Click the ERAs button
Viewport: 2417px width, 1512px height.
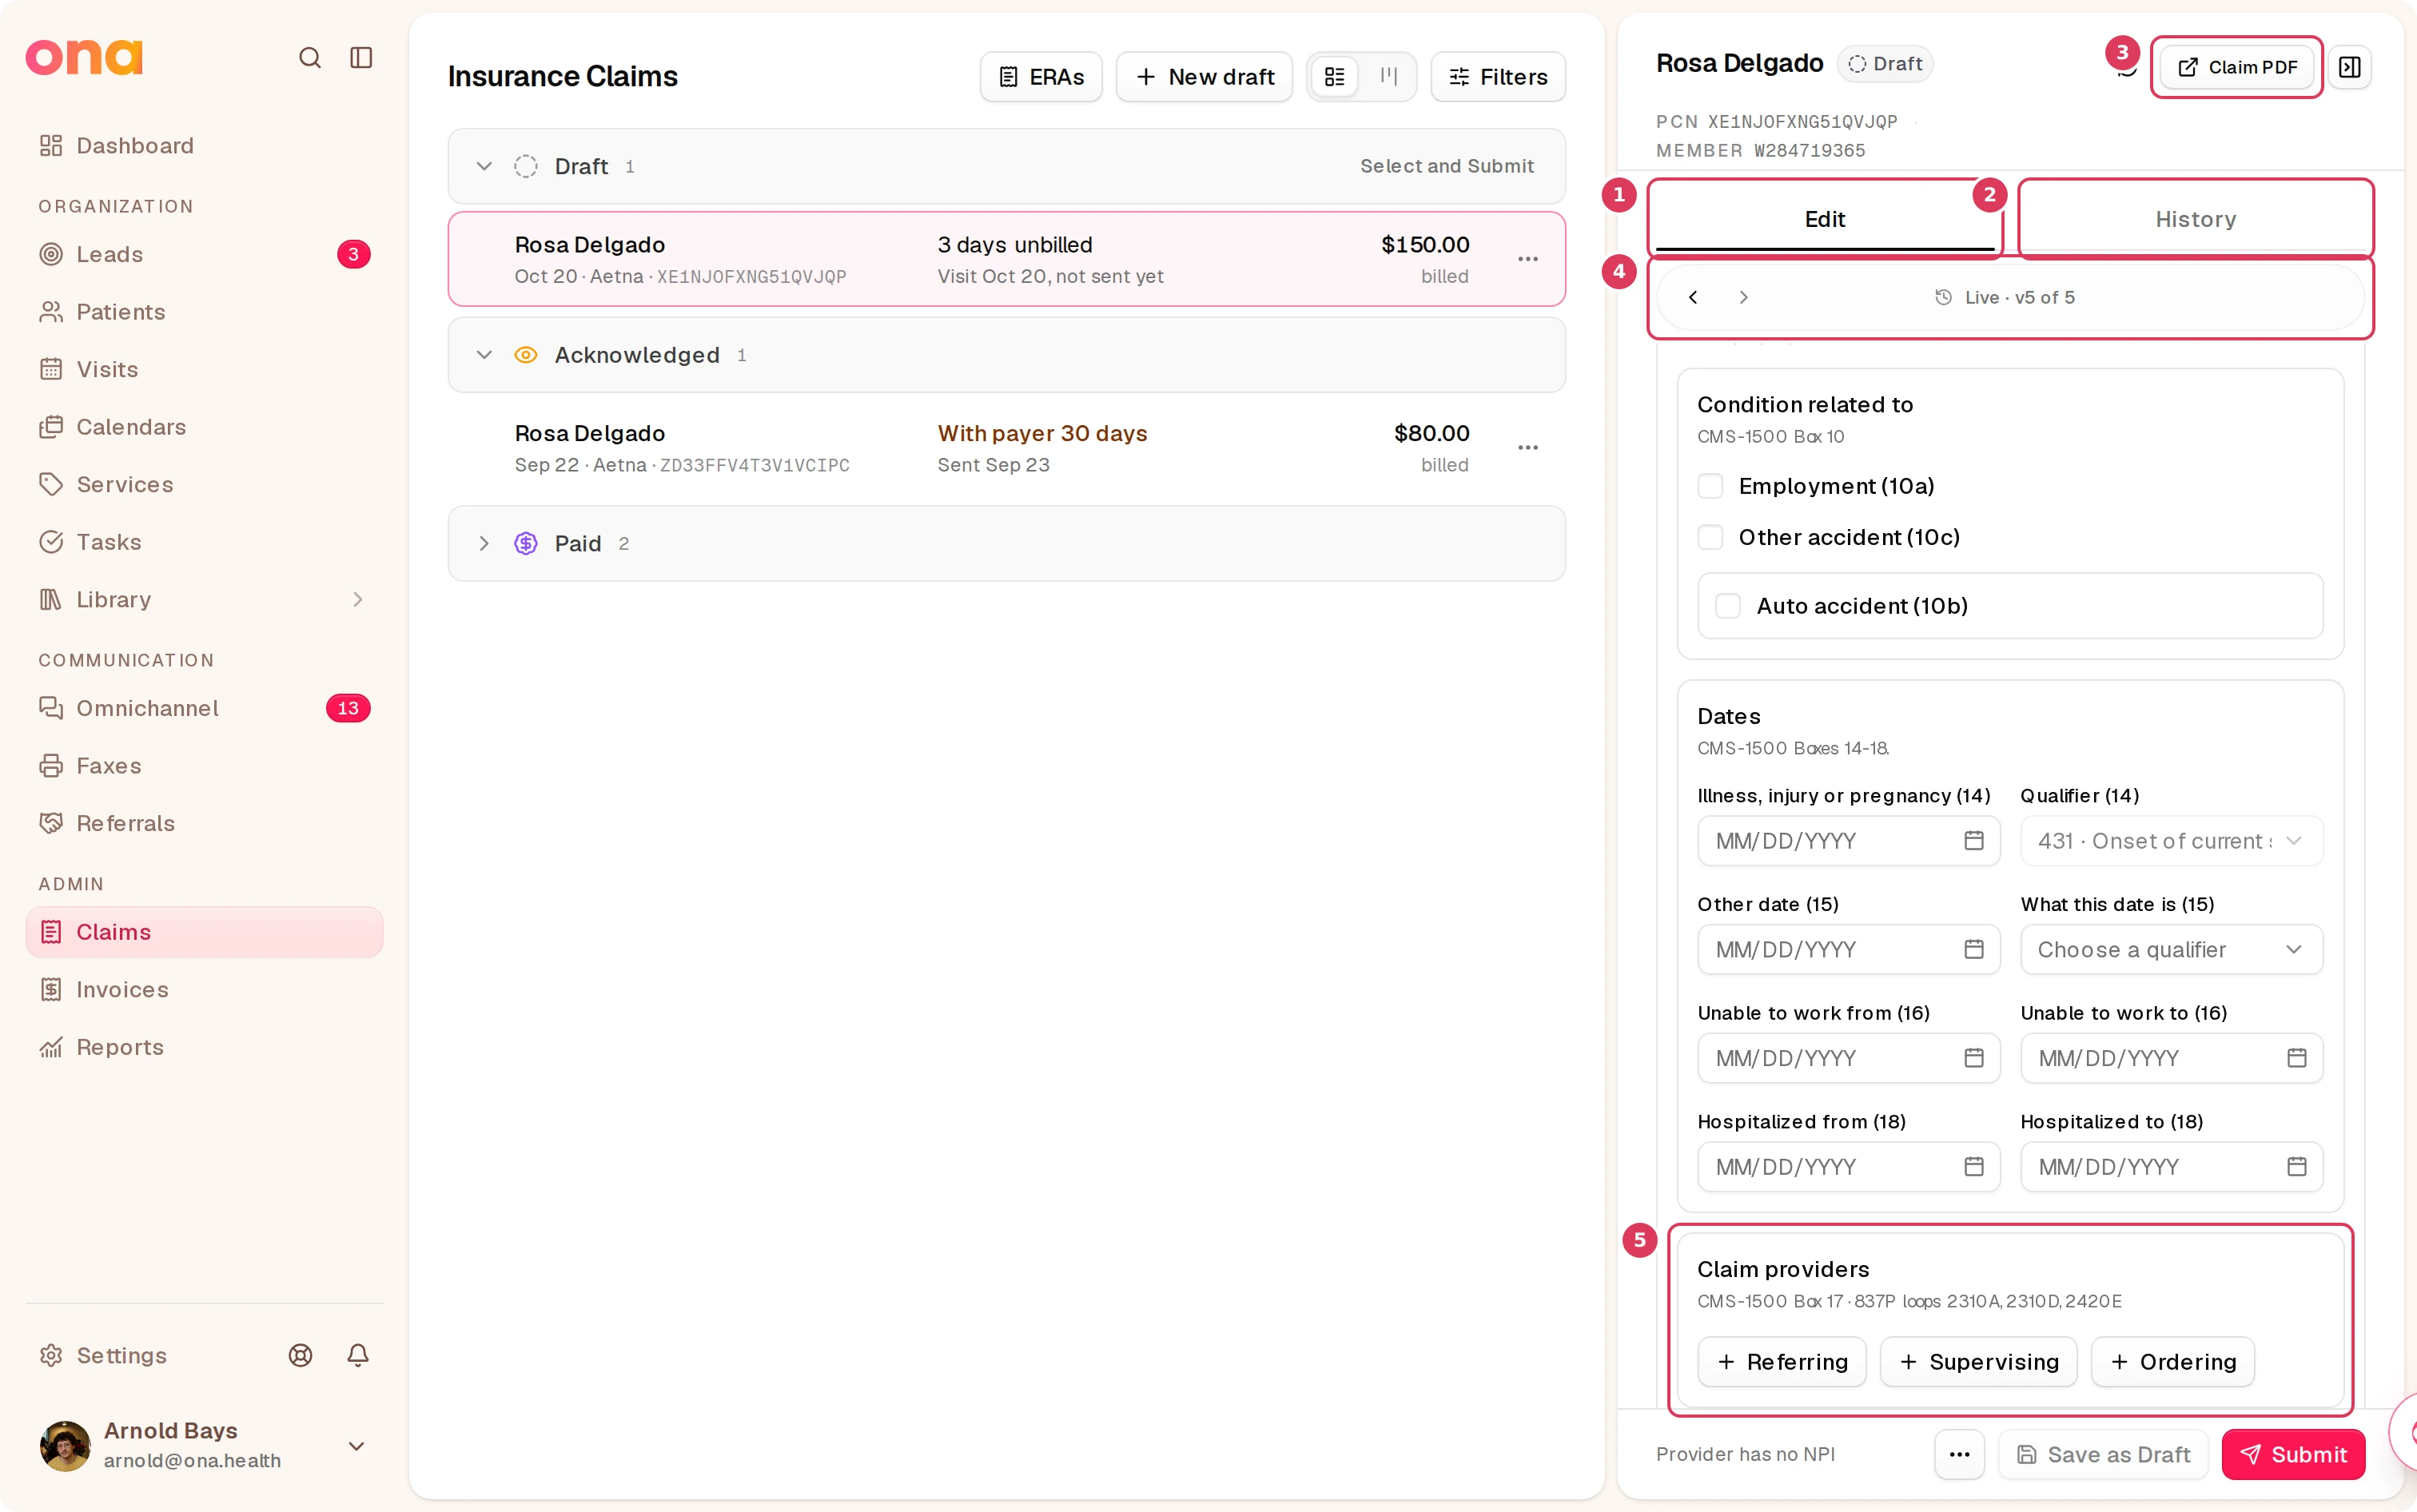[x=1041, y=77]
